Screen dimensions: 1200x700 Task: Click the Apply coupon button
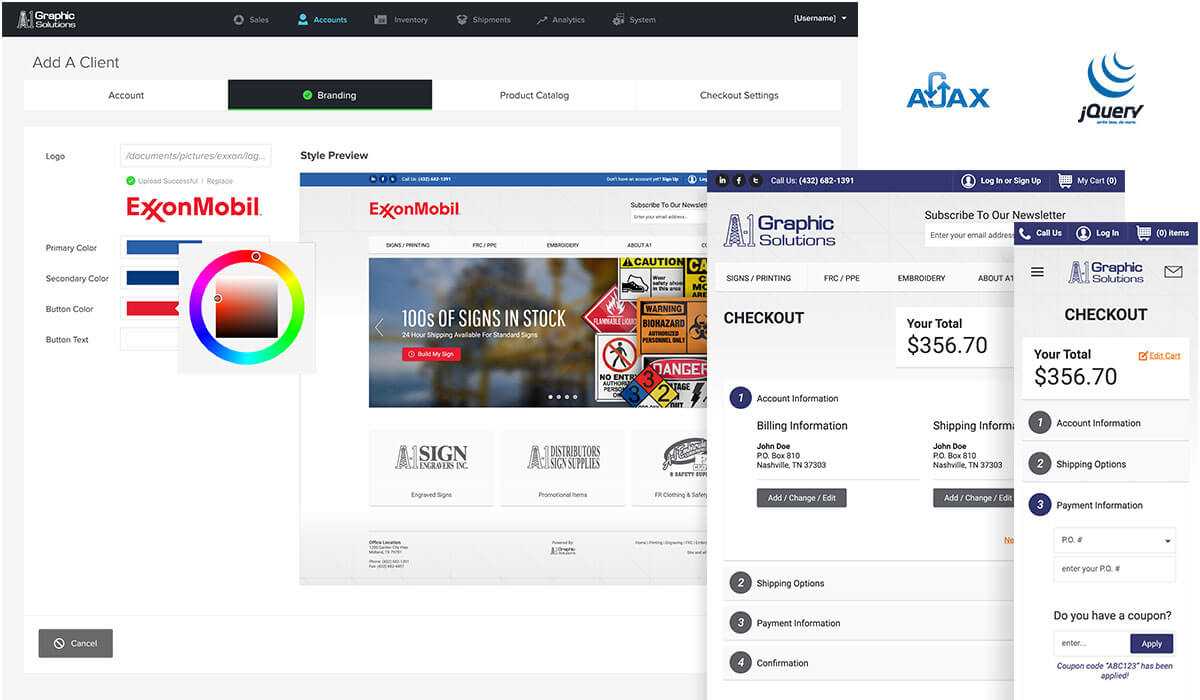(x=1152, y=644)
